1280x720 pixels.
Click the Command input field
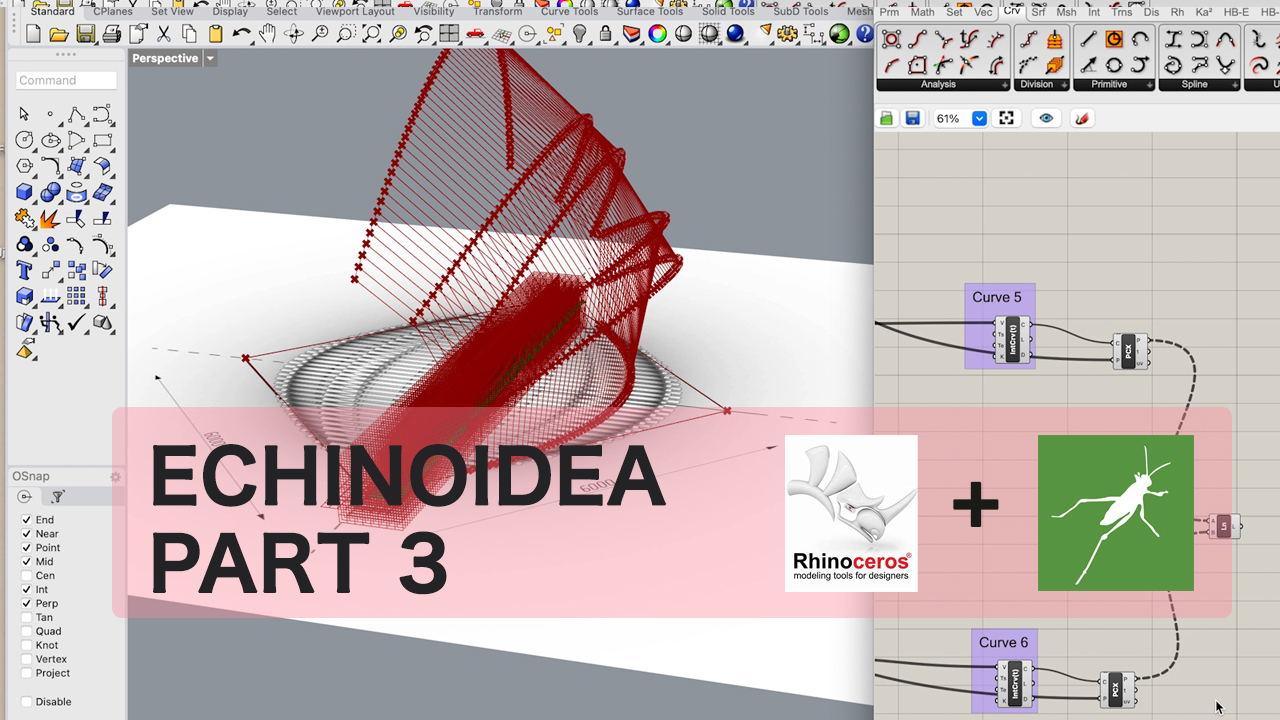[x=66, y=80]
